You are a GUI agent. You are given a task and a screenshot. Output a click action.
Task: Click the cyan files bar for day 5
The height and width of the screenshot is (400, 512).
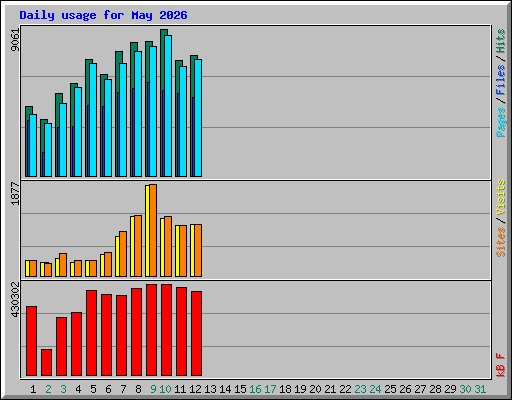[93, 120]
